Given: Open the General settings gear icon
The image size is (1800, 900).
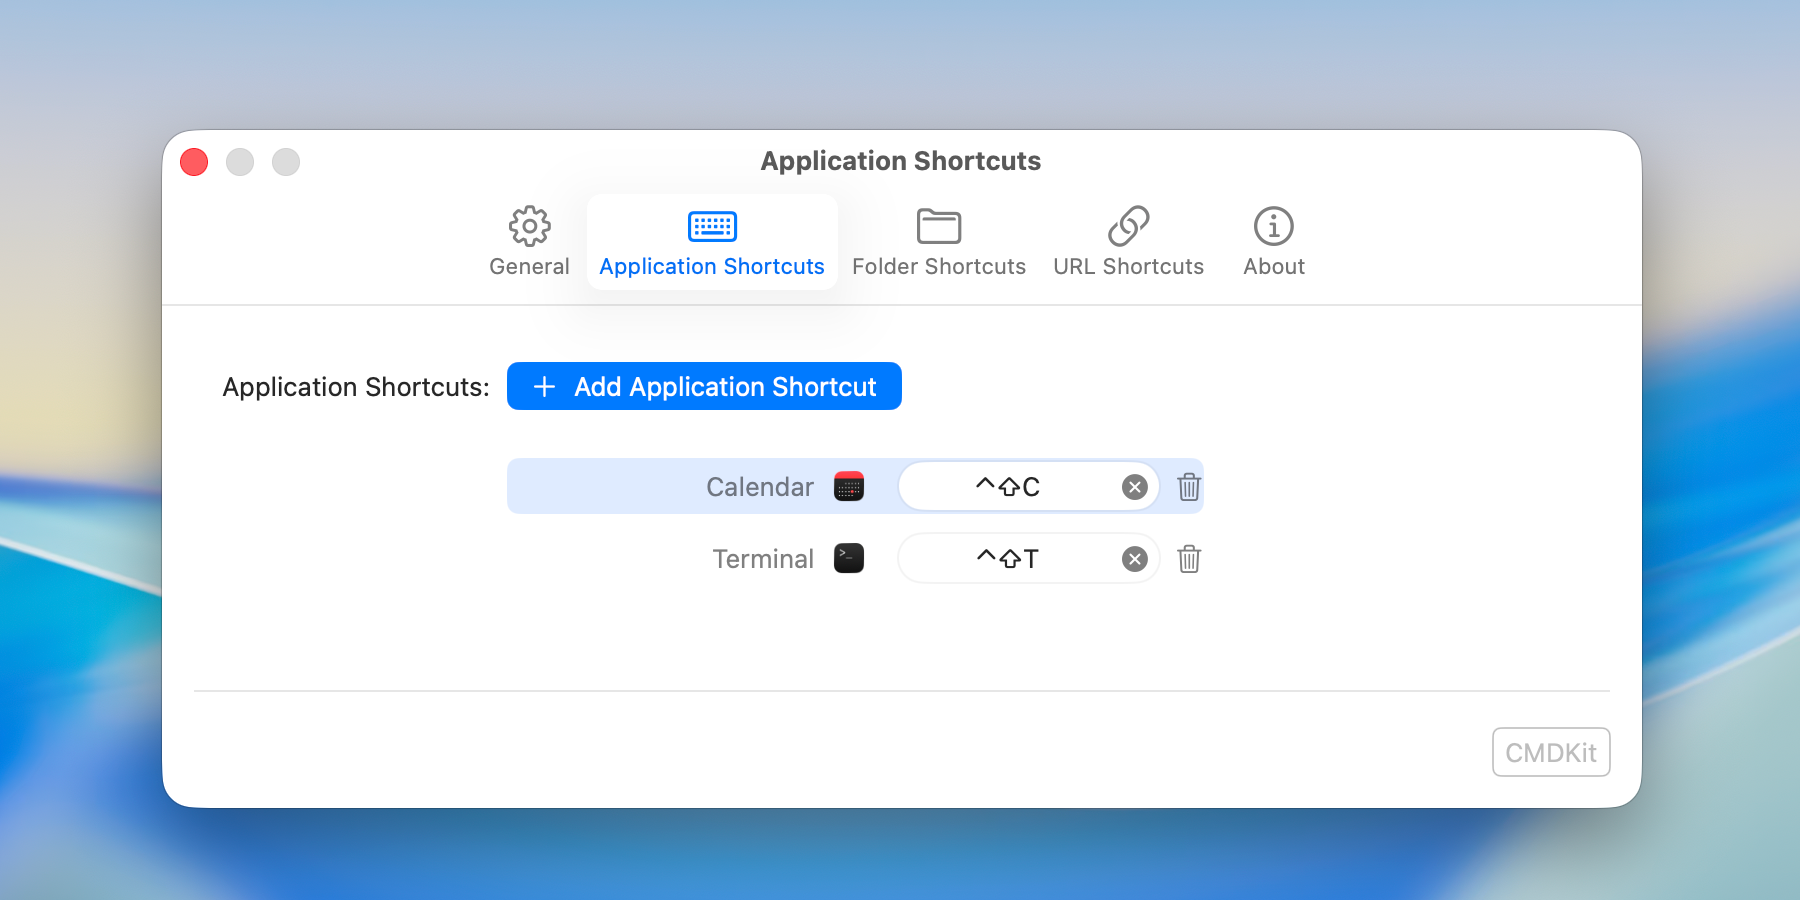Looking at the screenshot, I should 529,227.
